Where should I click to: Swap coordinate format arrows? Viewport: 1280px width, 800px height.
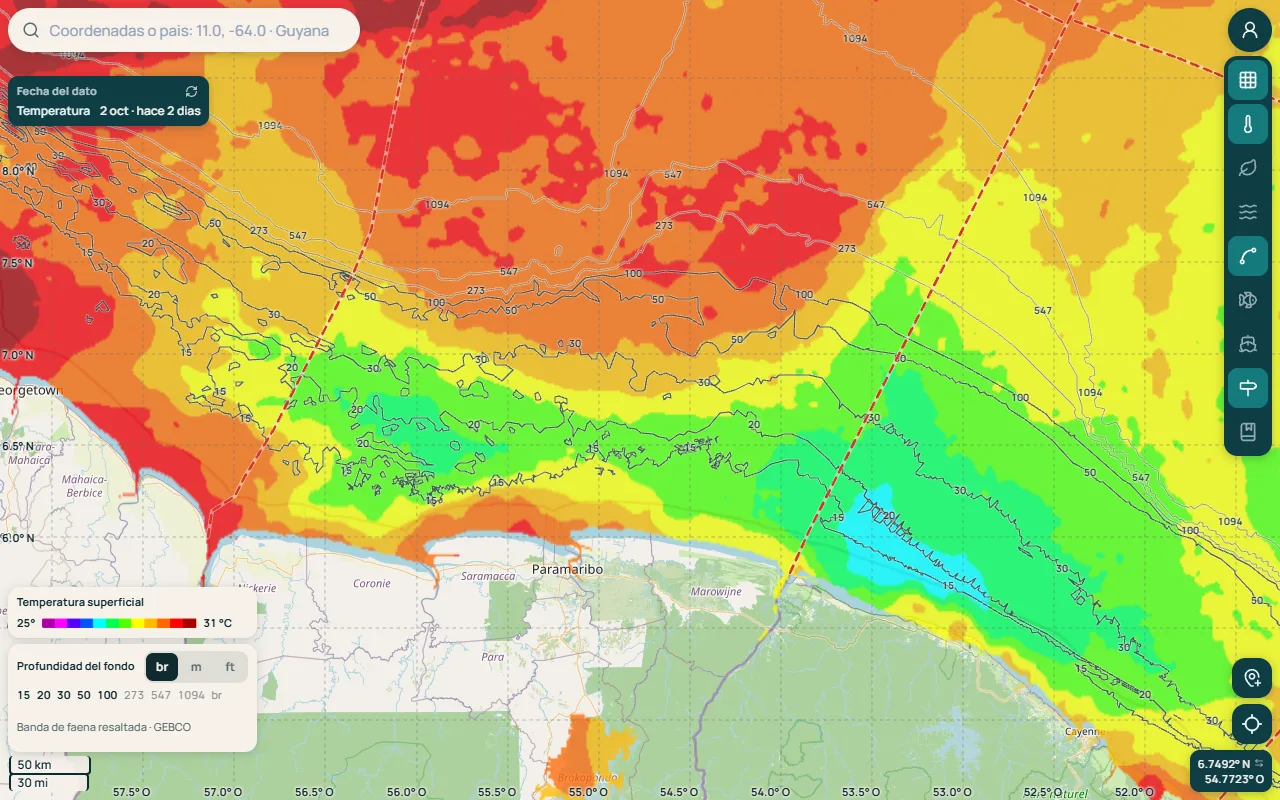pos(1260,764)
